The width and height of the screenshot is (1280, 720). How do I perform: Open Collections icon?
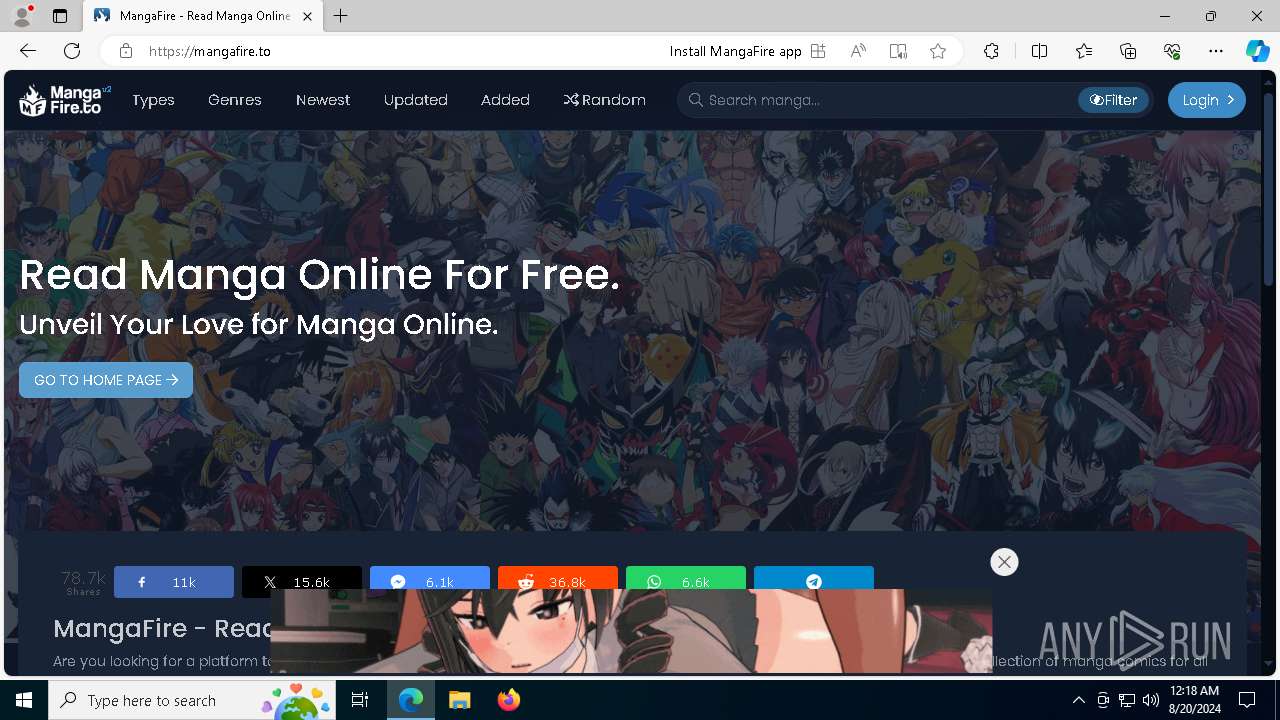tap(1128, 51)
